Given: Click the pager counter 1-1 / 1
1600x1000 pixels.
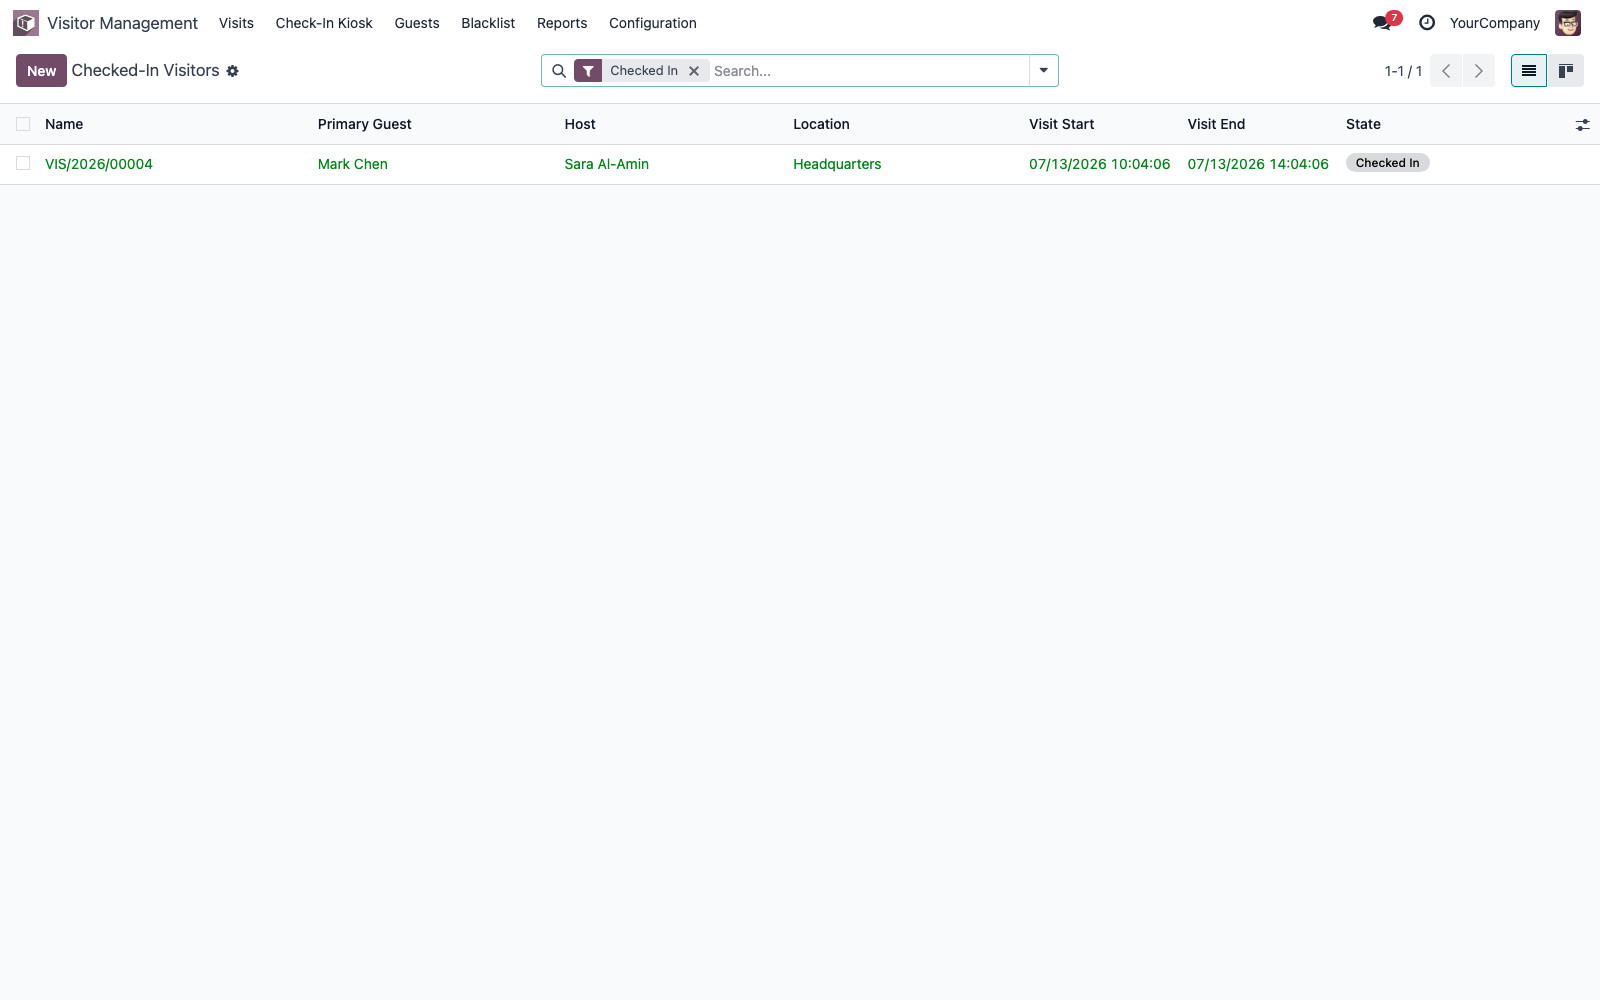Looking at the screenshot, I should (1403, 71).
